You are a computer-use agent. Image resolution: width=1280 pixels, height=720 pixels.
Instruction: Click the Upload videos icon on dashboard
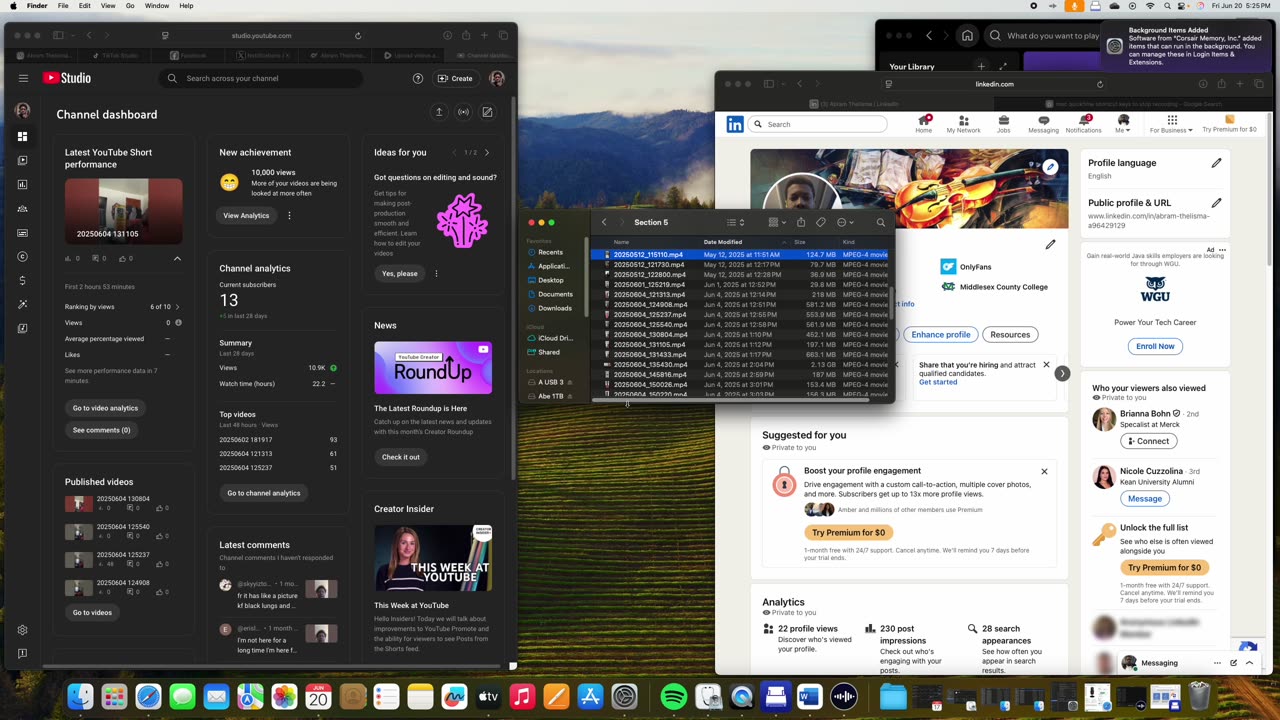click(x=439, y=112)
